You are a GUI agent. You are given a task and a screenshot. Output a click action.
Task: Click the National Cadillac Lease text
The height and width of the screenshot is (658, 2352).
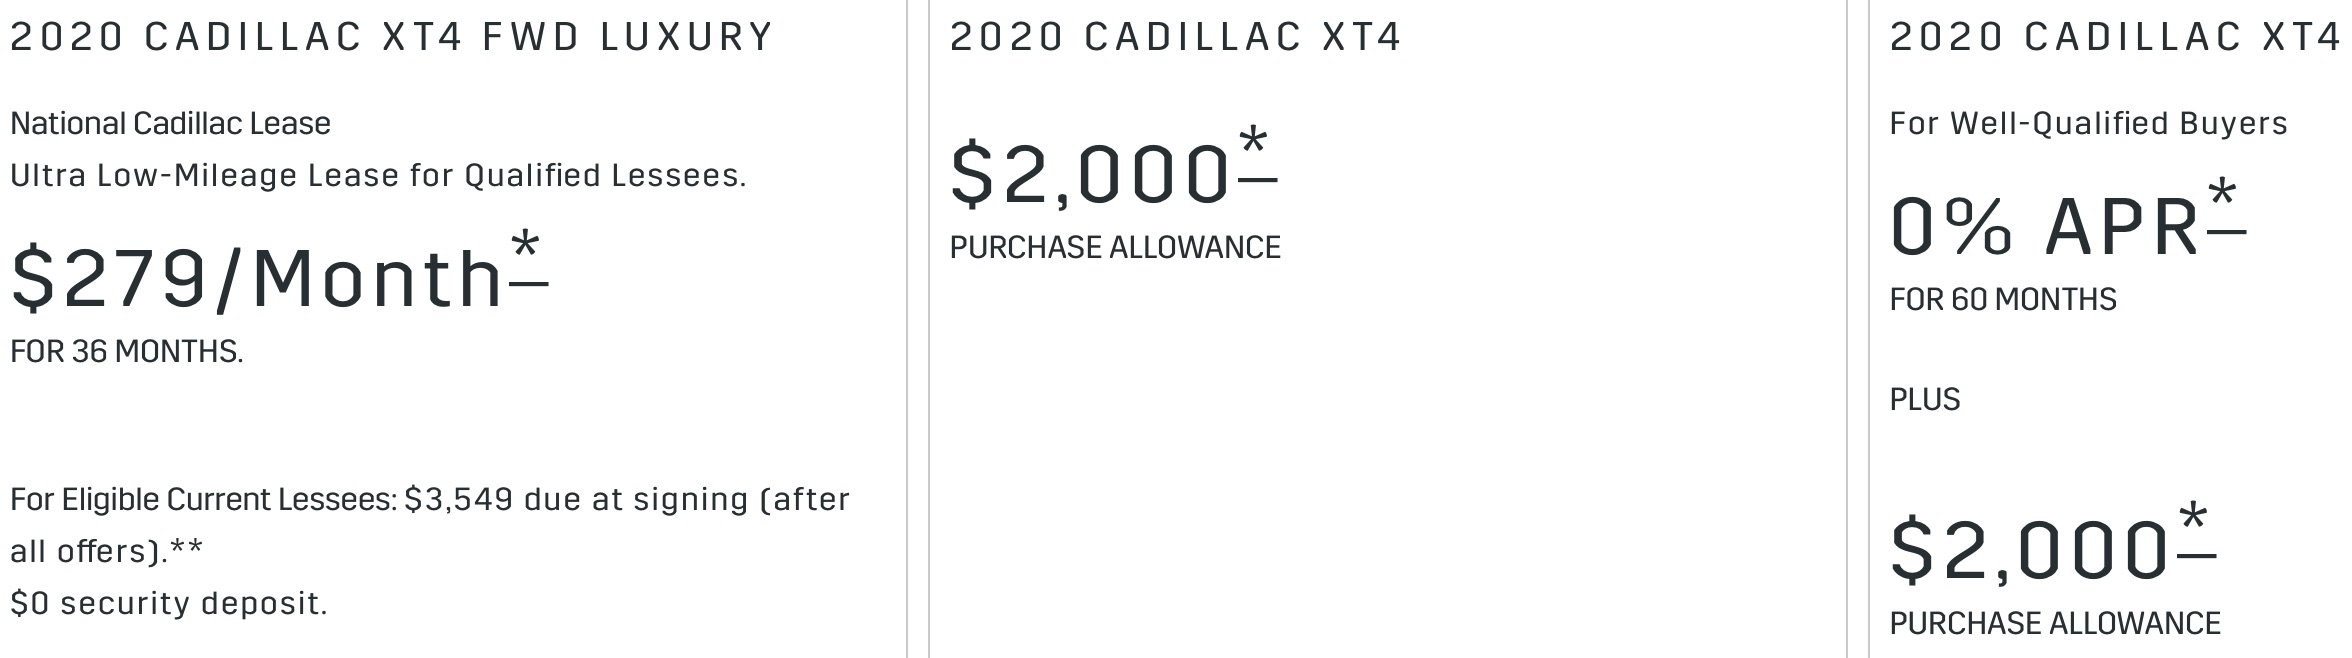(171, 123)
